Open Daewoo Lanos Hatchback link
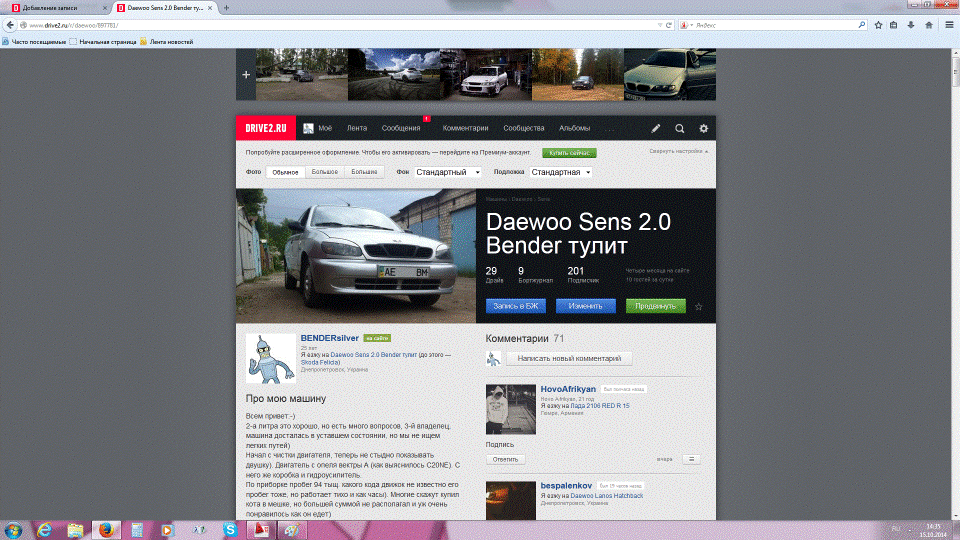 607,496
